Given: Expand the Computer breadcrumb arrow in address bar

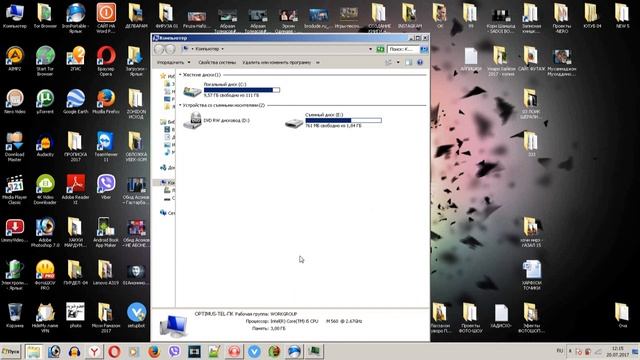Looking at the screenshot, I should (x=222, y=49).
